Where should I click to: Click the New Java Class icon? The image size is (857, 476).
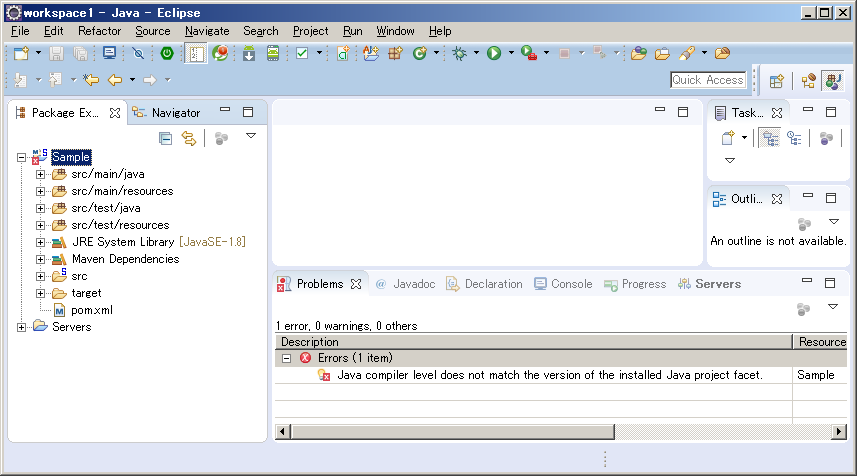[420, 53]
